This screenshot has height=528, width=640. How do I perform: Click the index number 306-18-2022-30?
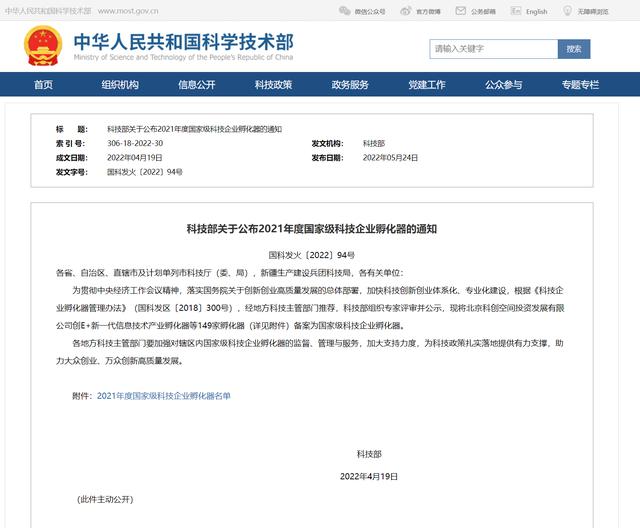(135, 143)
